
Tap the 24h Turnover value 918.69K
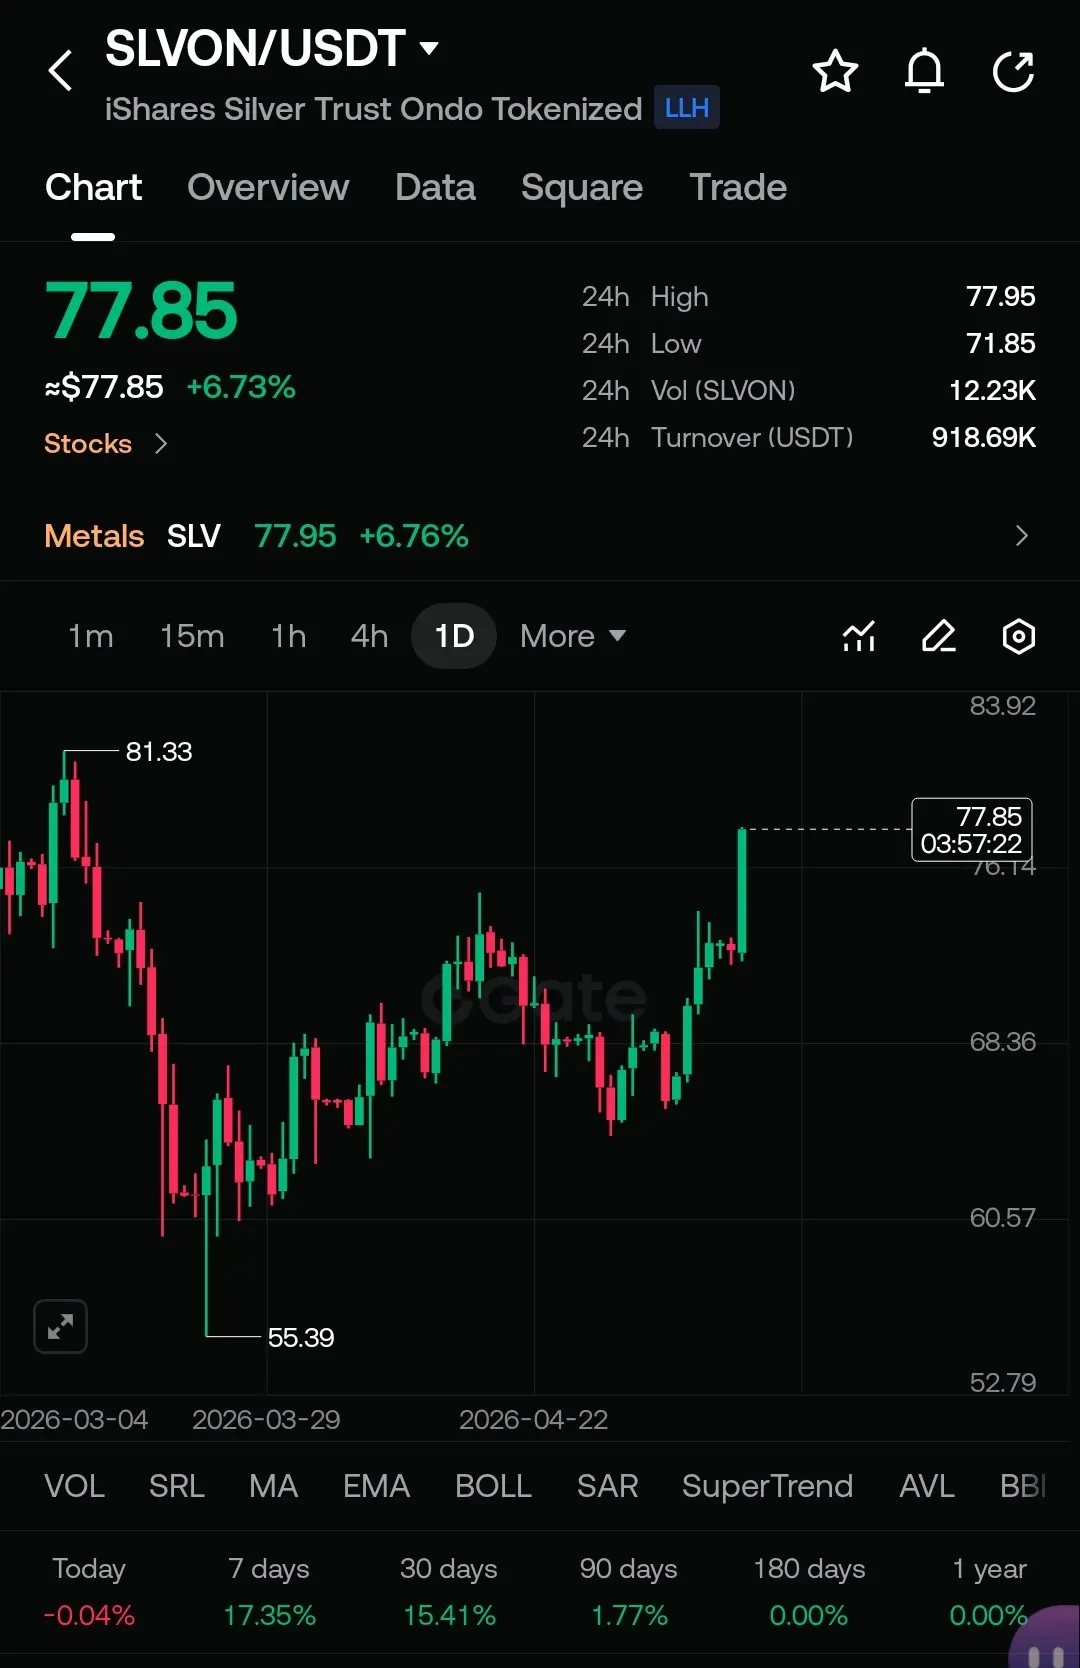[x=983, y=437]
